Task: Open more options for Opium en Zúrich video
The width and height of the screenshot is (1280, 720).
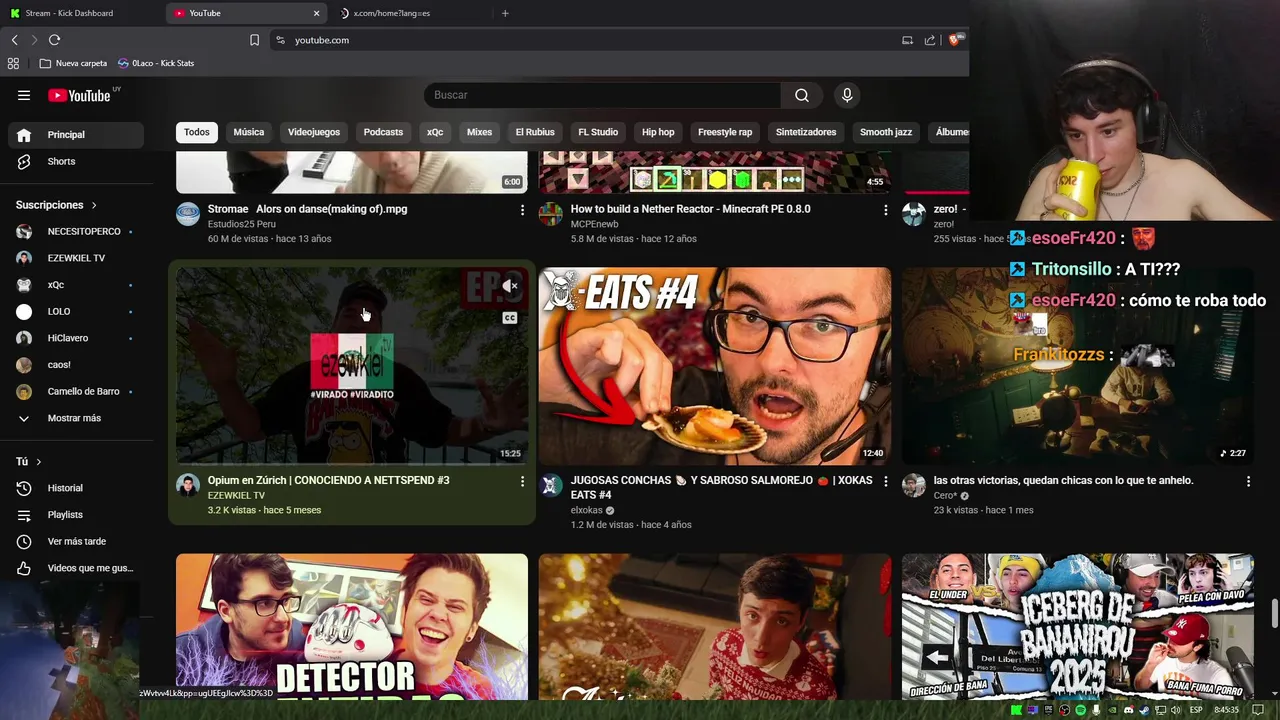Action: [522, 481]
